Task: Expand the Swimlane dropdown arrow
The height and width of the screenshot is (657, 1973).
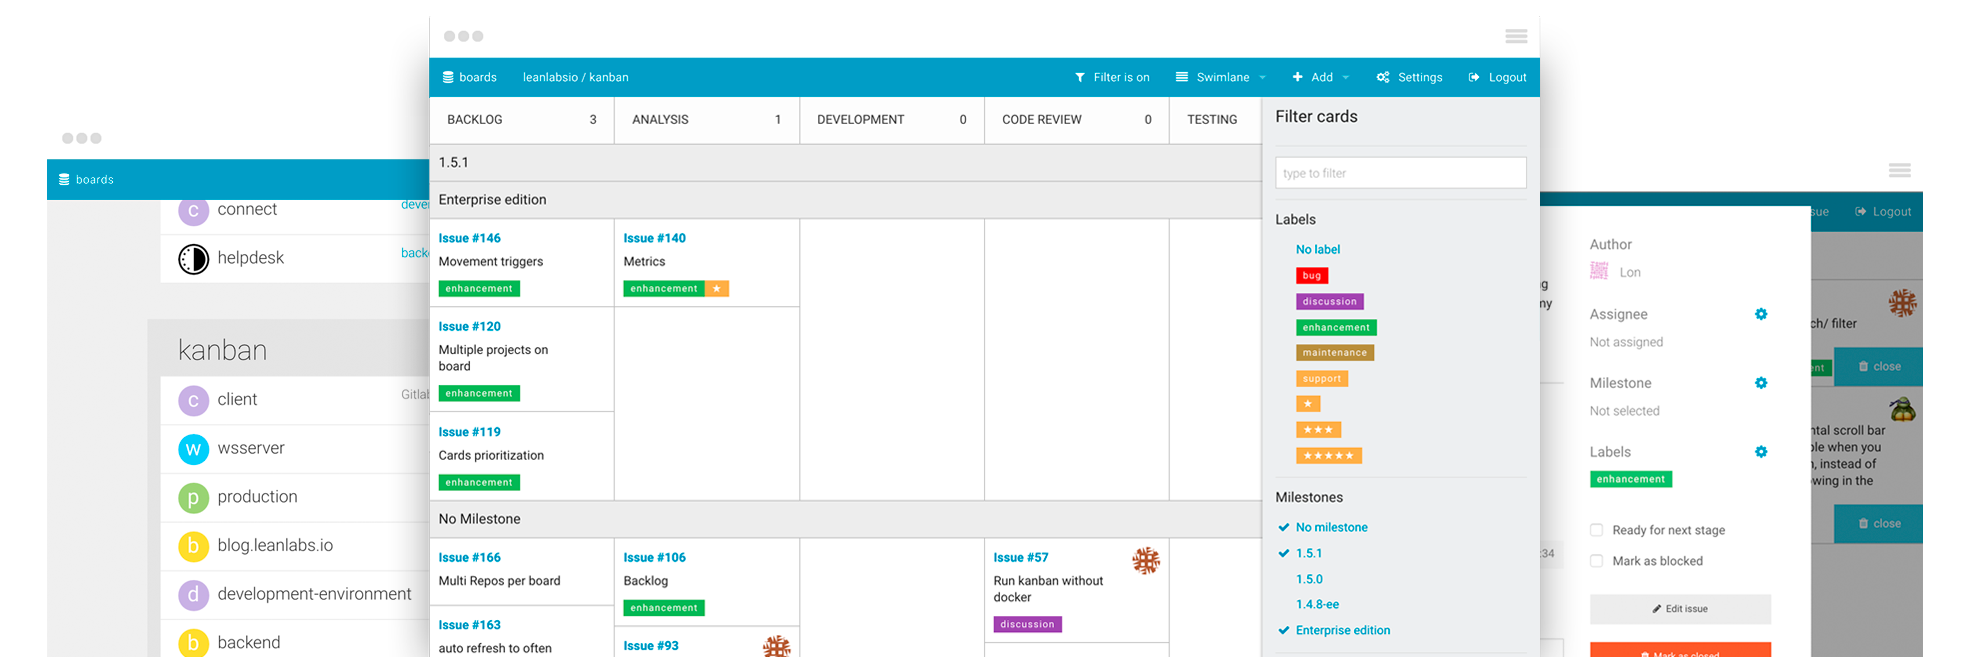Action: [x=1262, y=78]
